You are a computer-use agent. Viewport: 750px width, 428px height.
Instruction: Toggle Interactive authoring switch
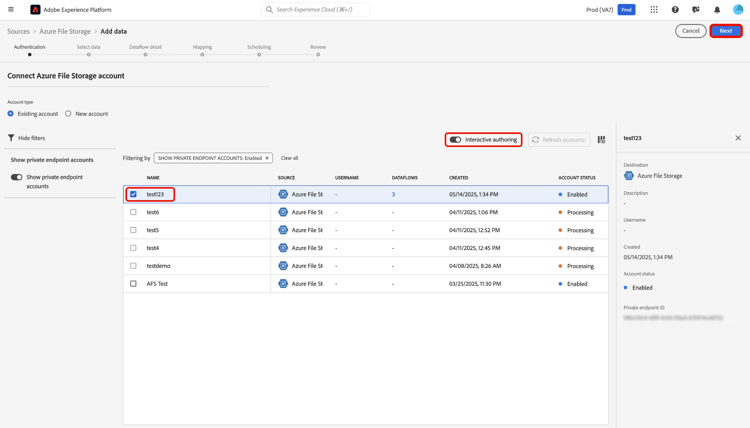[x=456, y=140]
